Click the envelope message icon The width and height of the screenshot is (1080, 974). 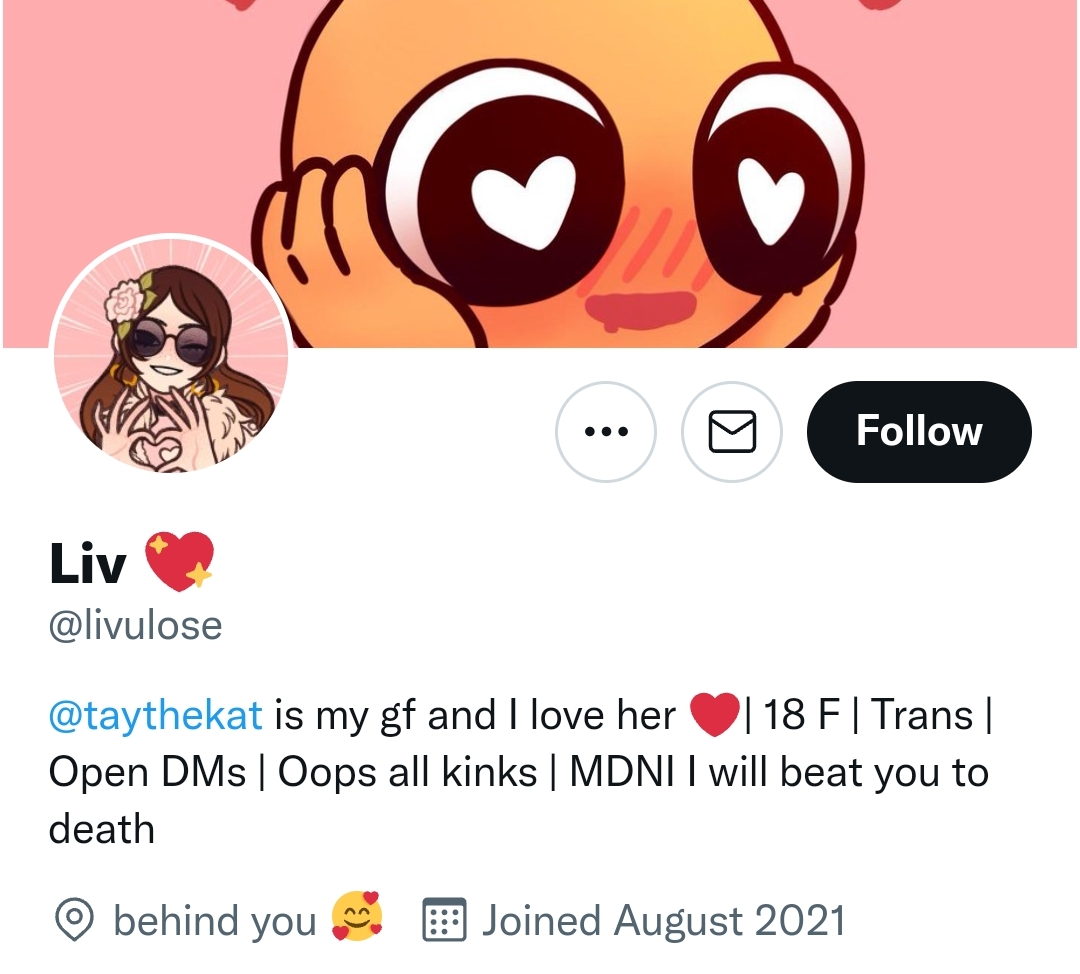click(732, 432)
